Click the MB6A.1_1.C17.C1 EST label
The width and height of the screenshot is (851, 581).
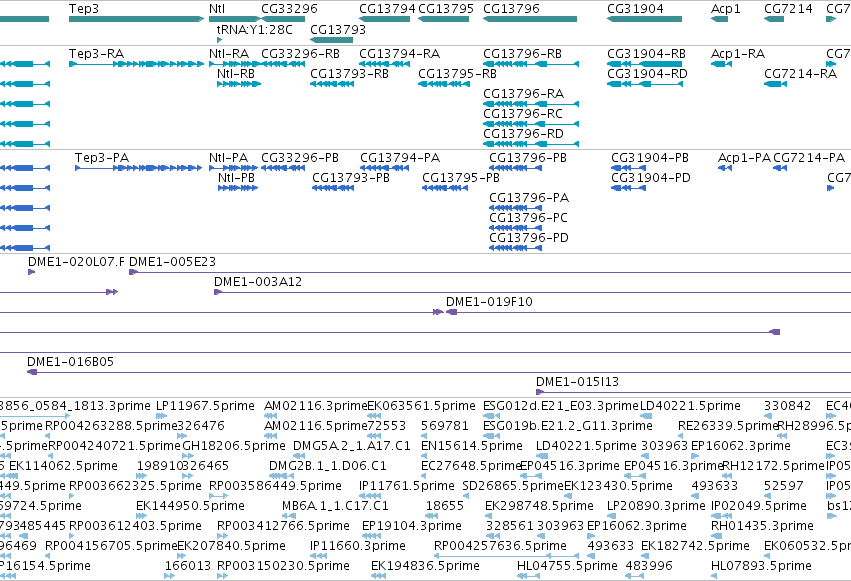pyautogui.click(x=335, y=506)
